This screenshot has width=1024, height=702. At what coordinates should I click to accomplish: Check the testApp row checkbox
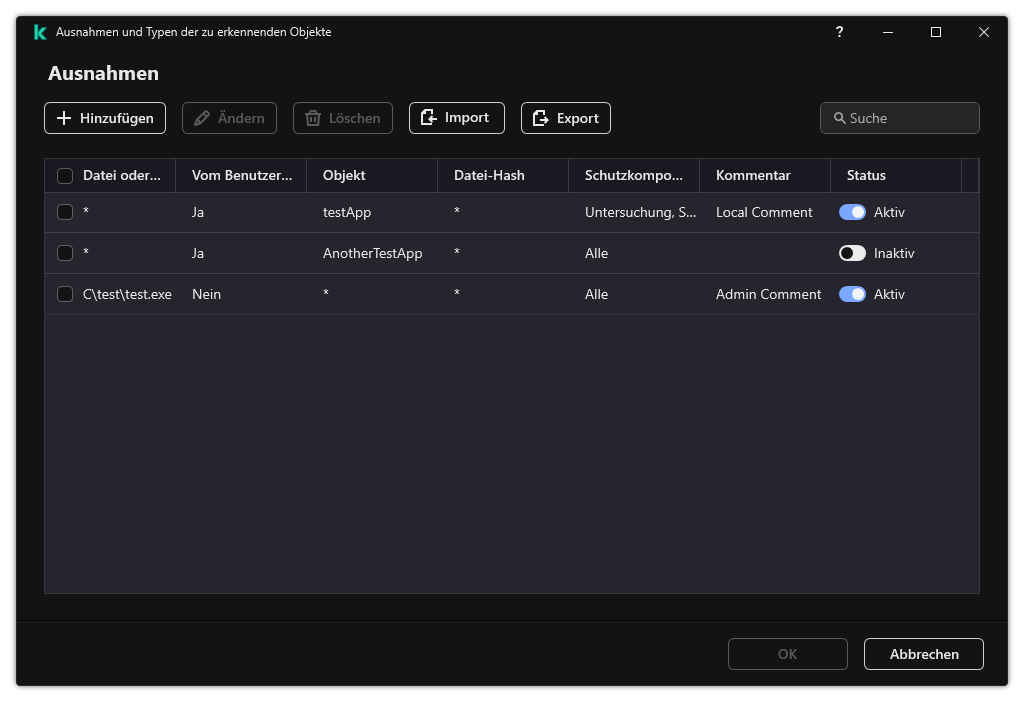point(65,212)
